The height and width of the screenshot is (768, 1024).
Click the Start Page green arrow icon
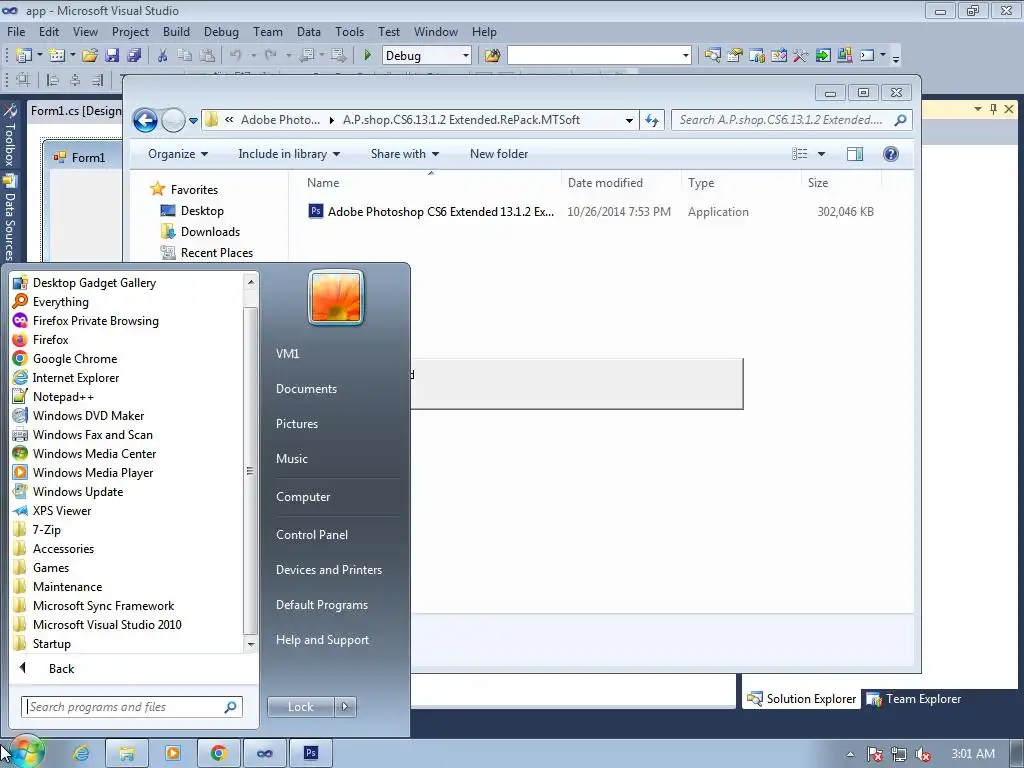[x=823, y=56]
